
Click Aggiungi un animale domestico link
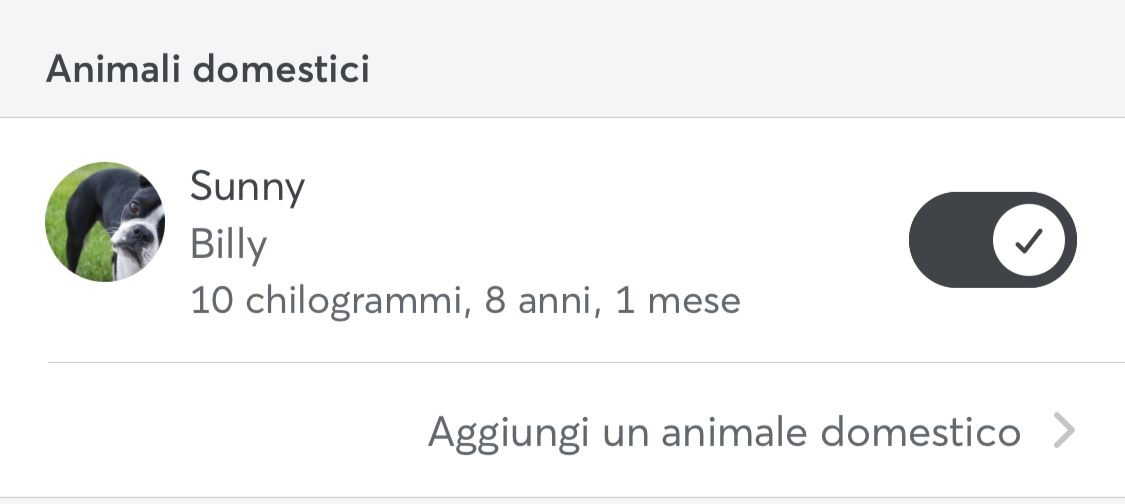tap(724, 433)
